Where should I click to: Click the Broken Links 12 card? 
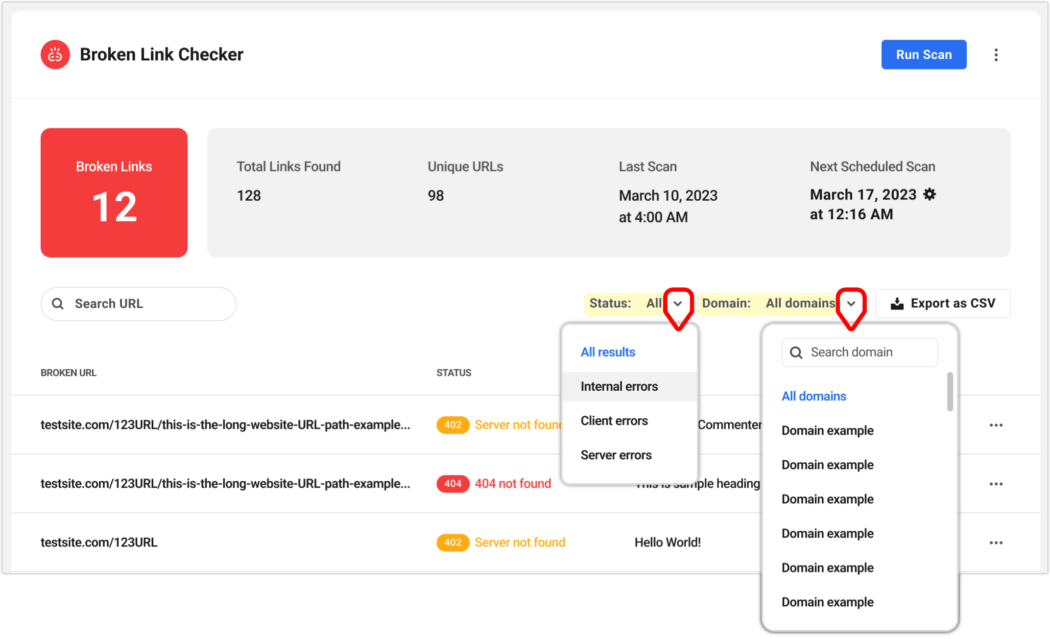(114, 193)
